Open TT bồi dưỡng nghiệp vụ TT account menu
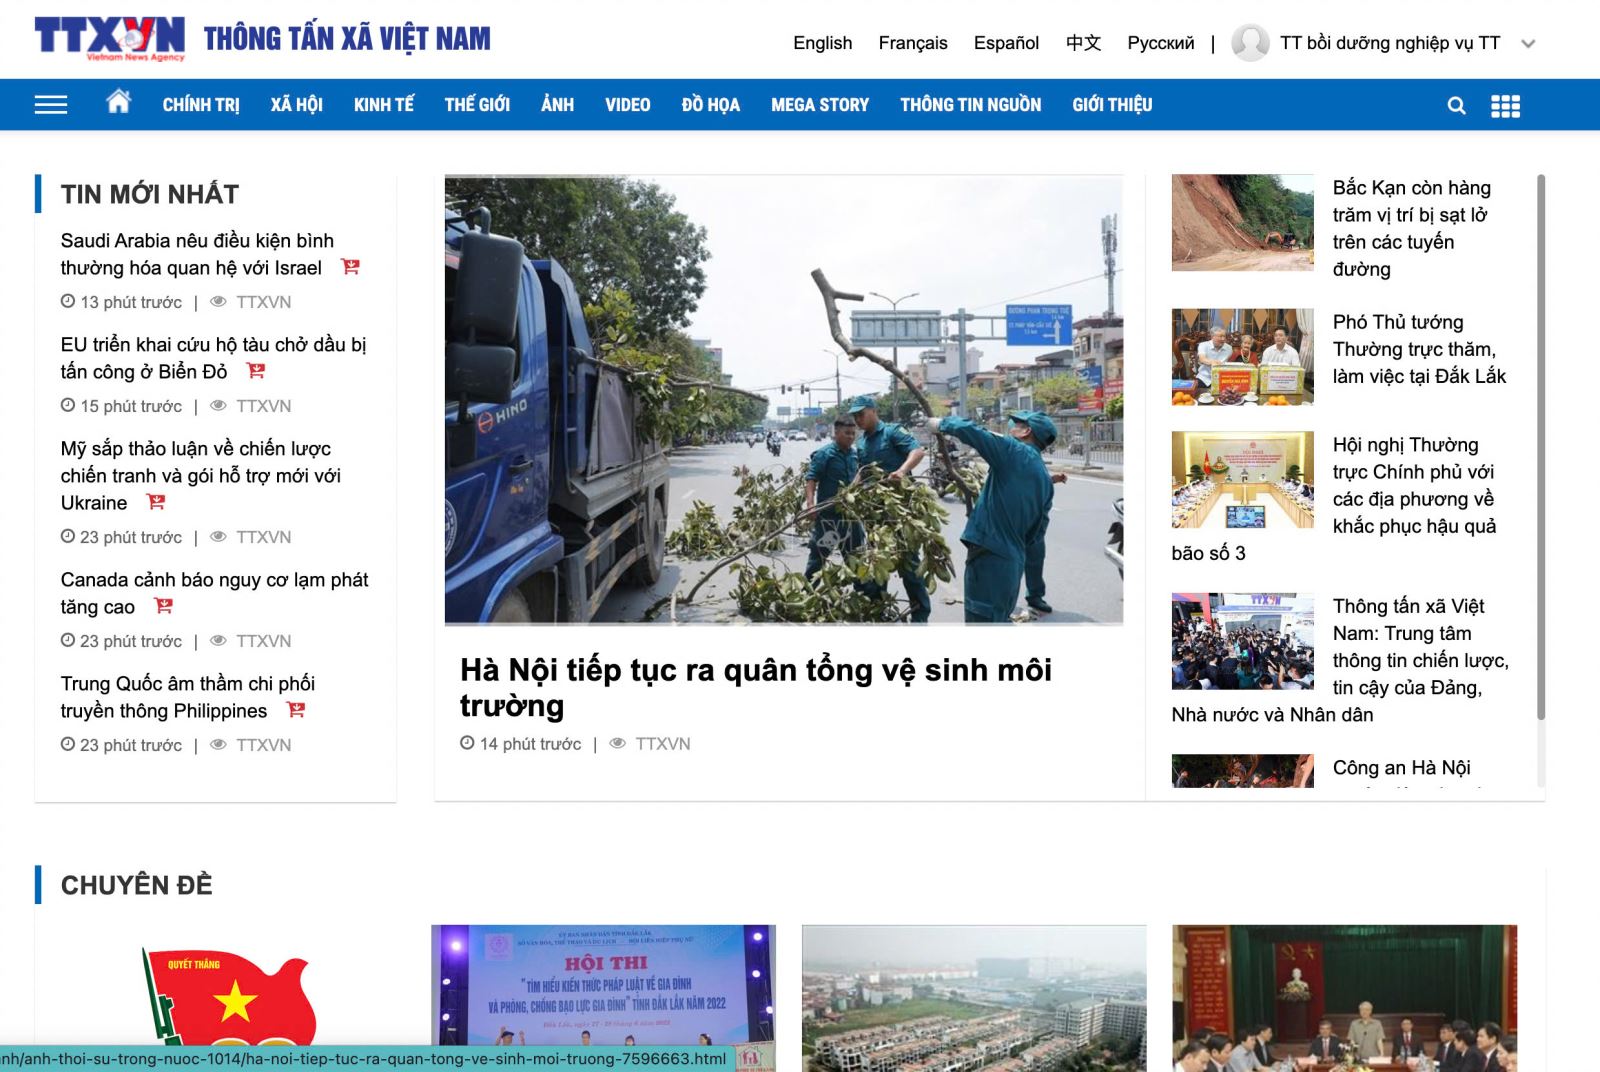Image resolution: width=1600 pixels, height=1072 pixels. tap(1389, 43)
